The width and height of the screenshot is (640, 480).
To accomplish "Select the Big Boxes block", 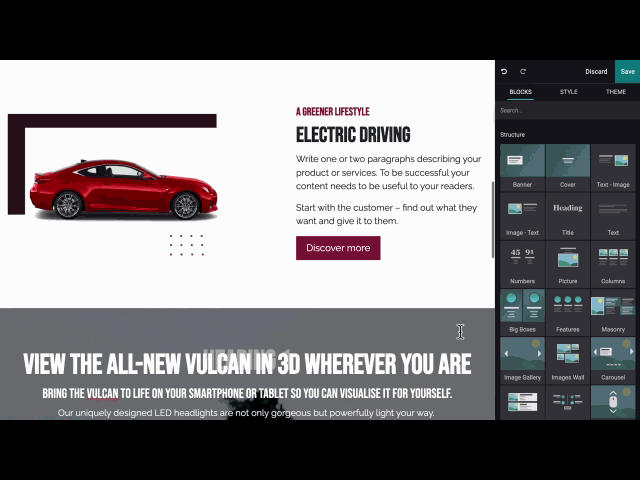I will point(522,310).
